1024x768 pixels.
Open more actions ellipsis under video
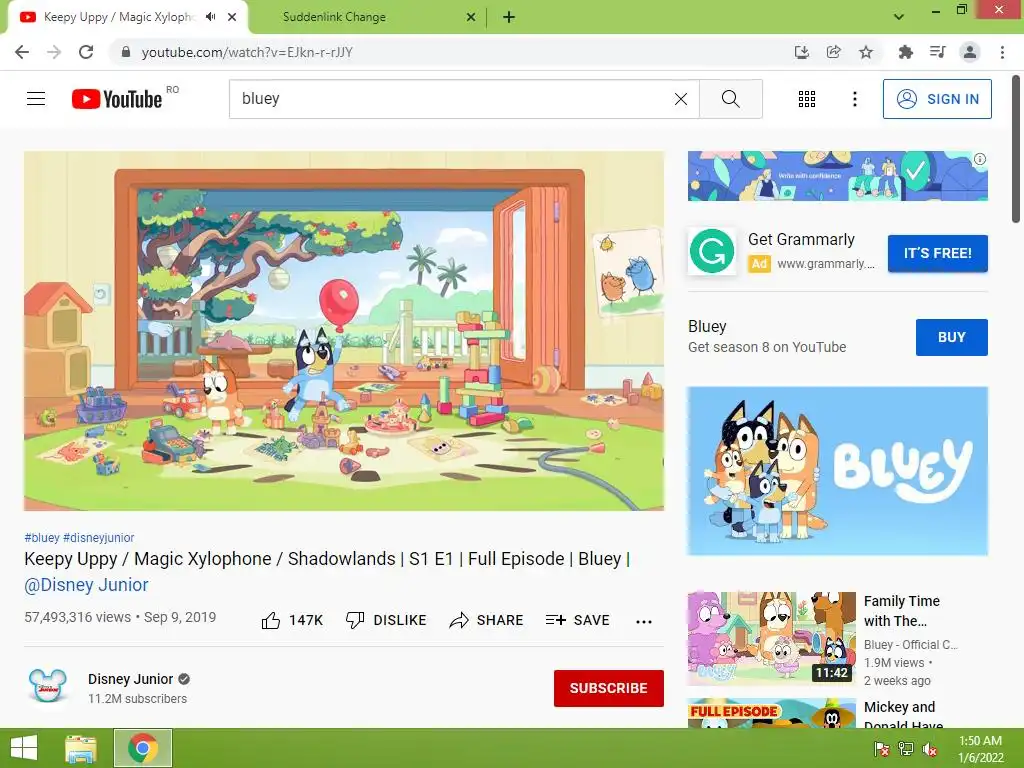643,621
